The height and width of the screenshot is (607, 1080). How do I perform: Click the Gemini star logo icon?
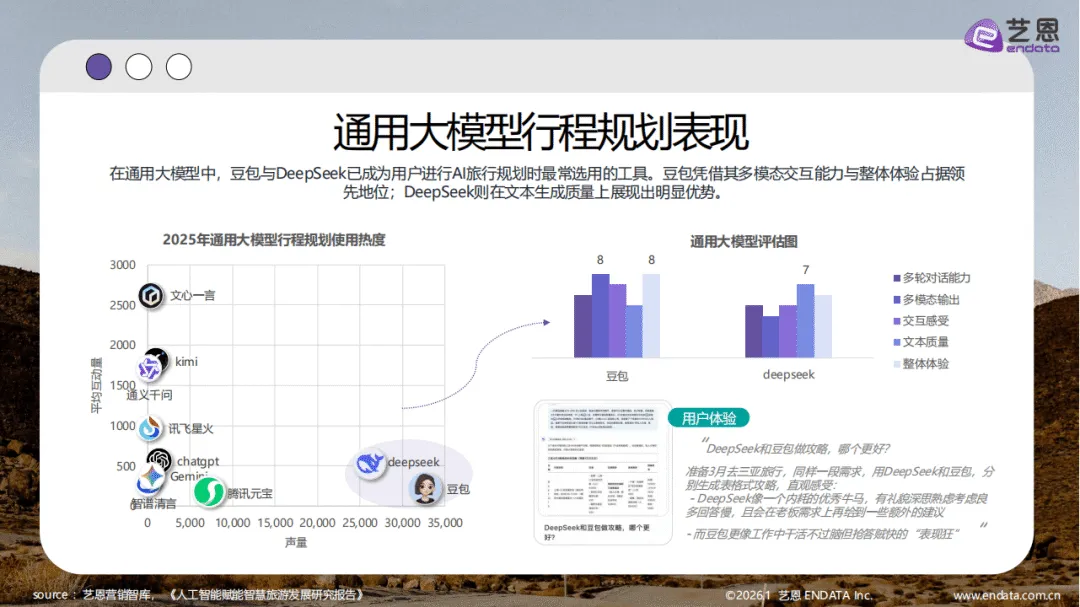tap(150, 478)
